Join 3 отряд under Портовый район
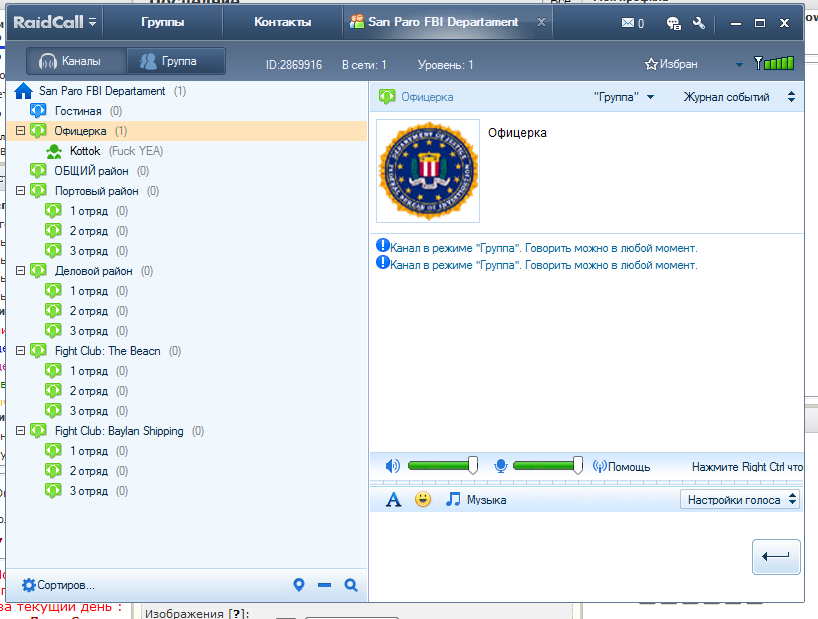Image resolution: width=818 pixels, height=619 pixels. pyautogui.click(x=89, y=251)
